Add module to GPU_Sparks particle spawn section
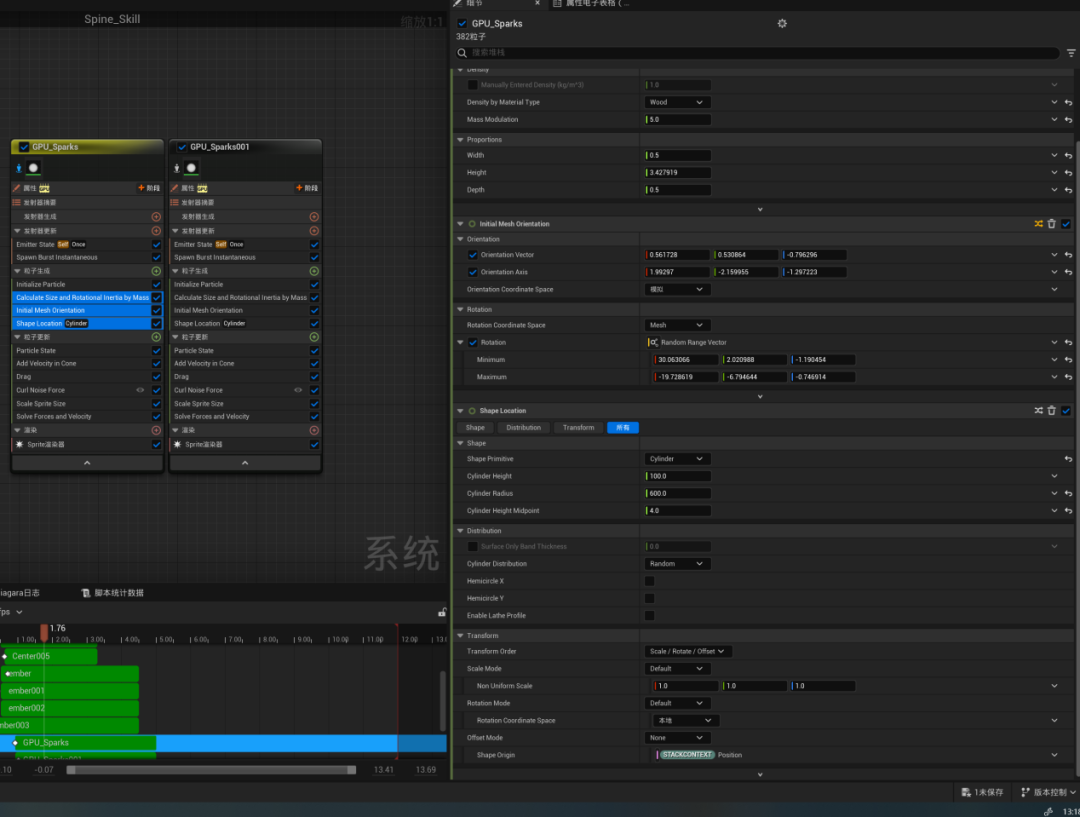The image size is (1080, 817). click(x=156, y=271)
